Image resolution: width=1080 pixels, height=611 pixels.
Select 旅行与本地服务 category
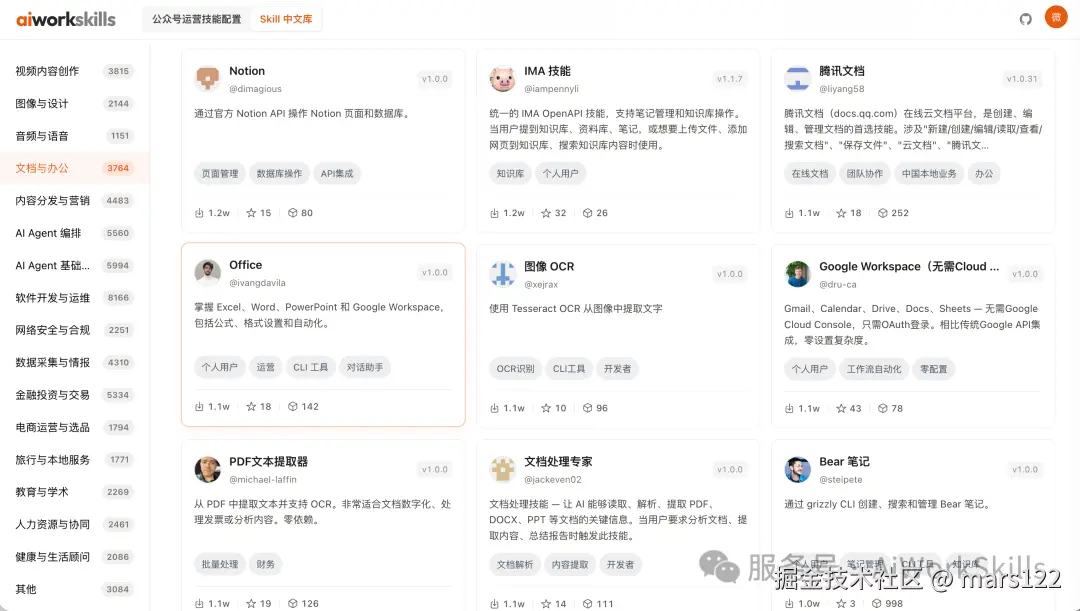tap(74, 459)
